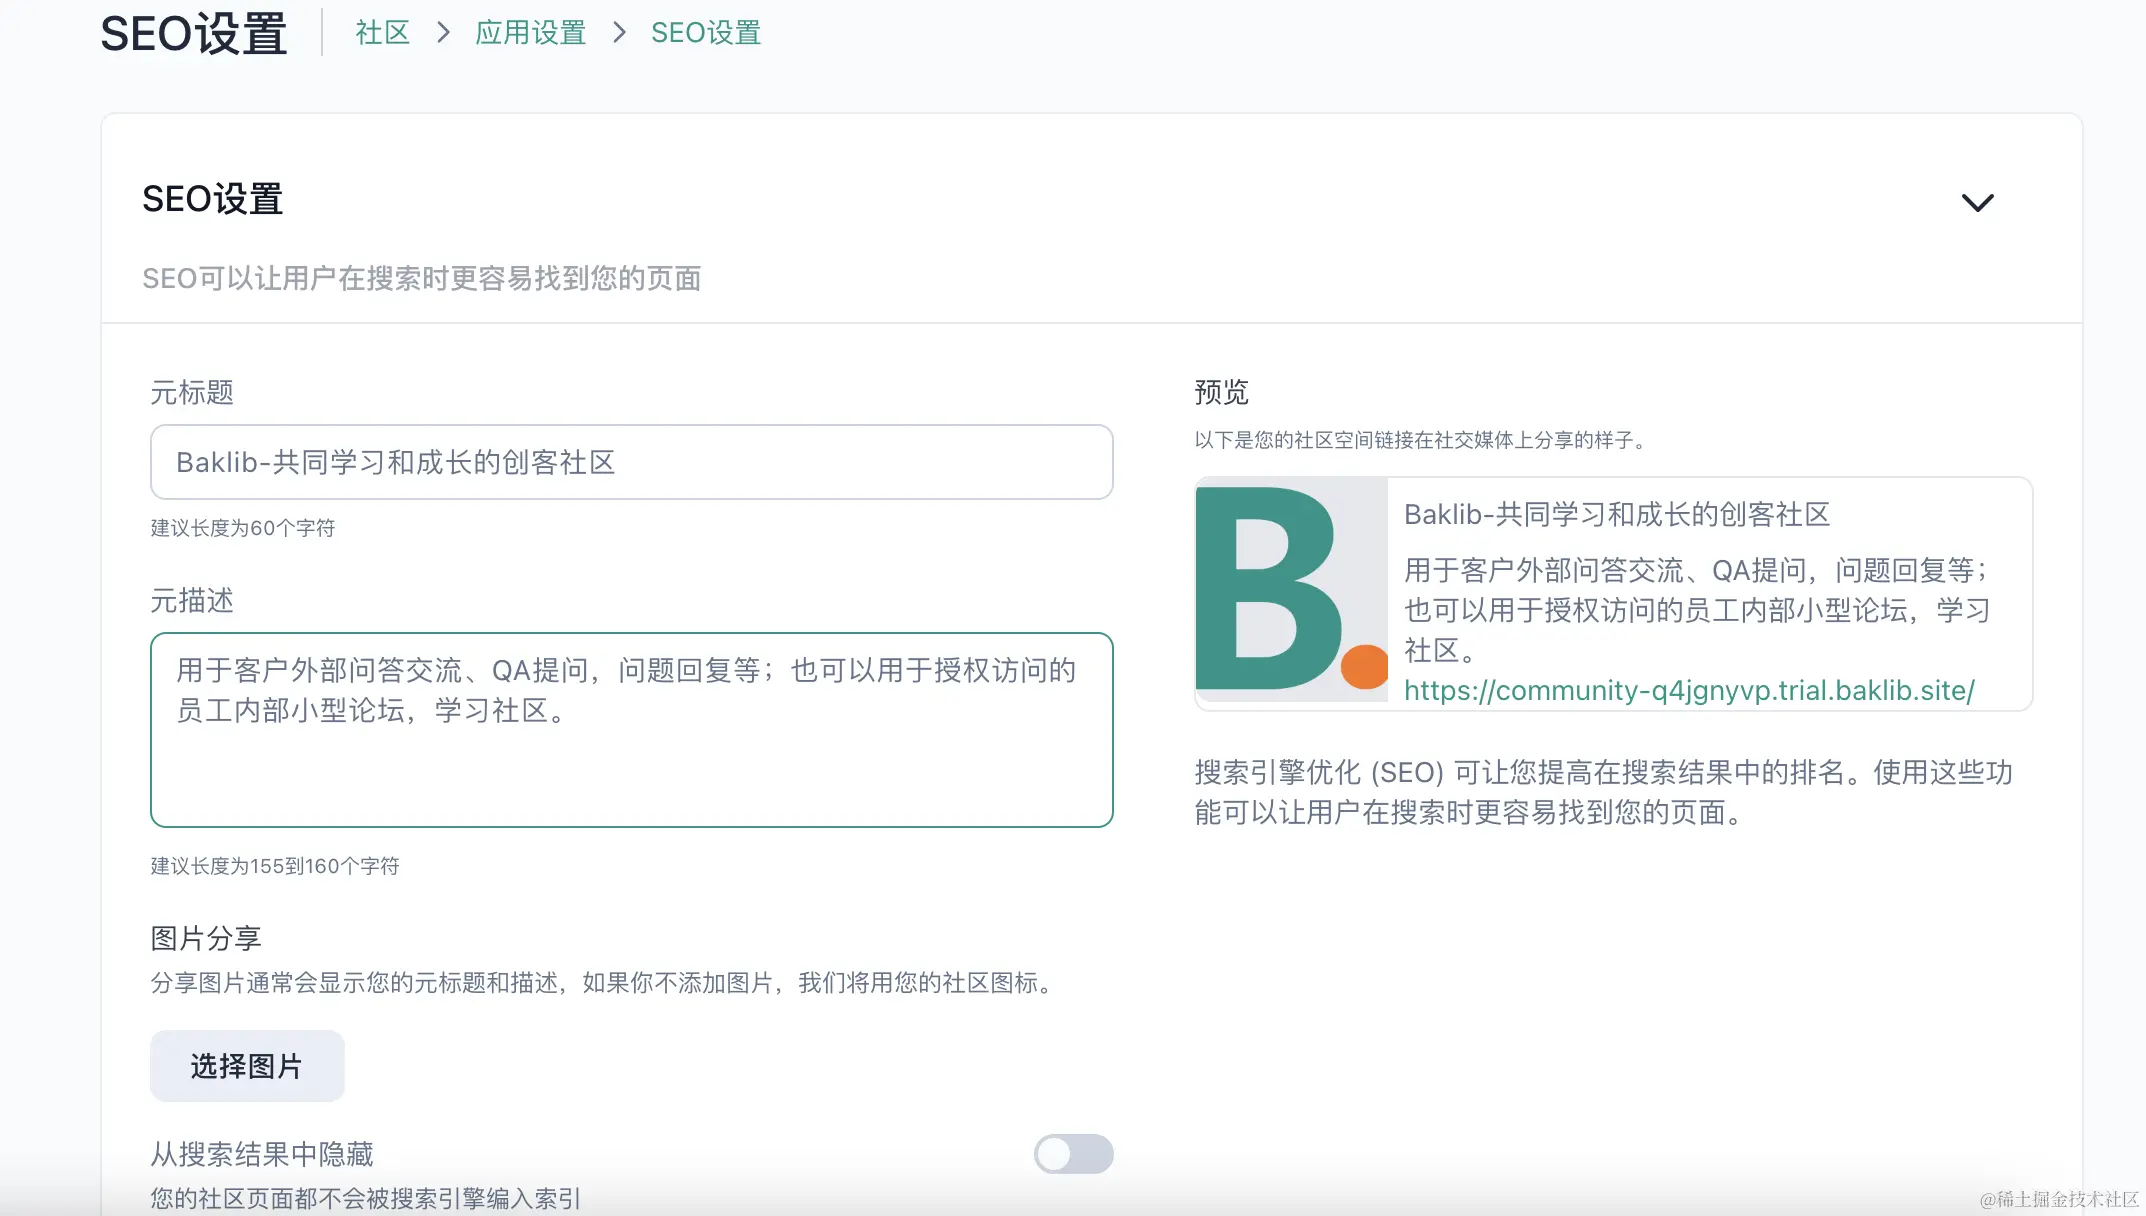This screenshot has height=1216, width=2146.
Task: Toggle 从搜索结果中隐藏 switch on
Action: pyautogui.click(x=1073, y=1154)
